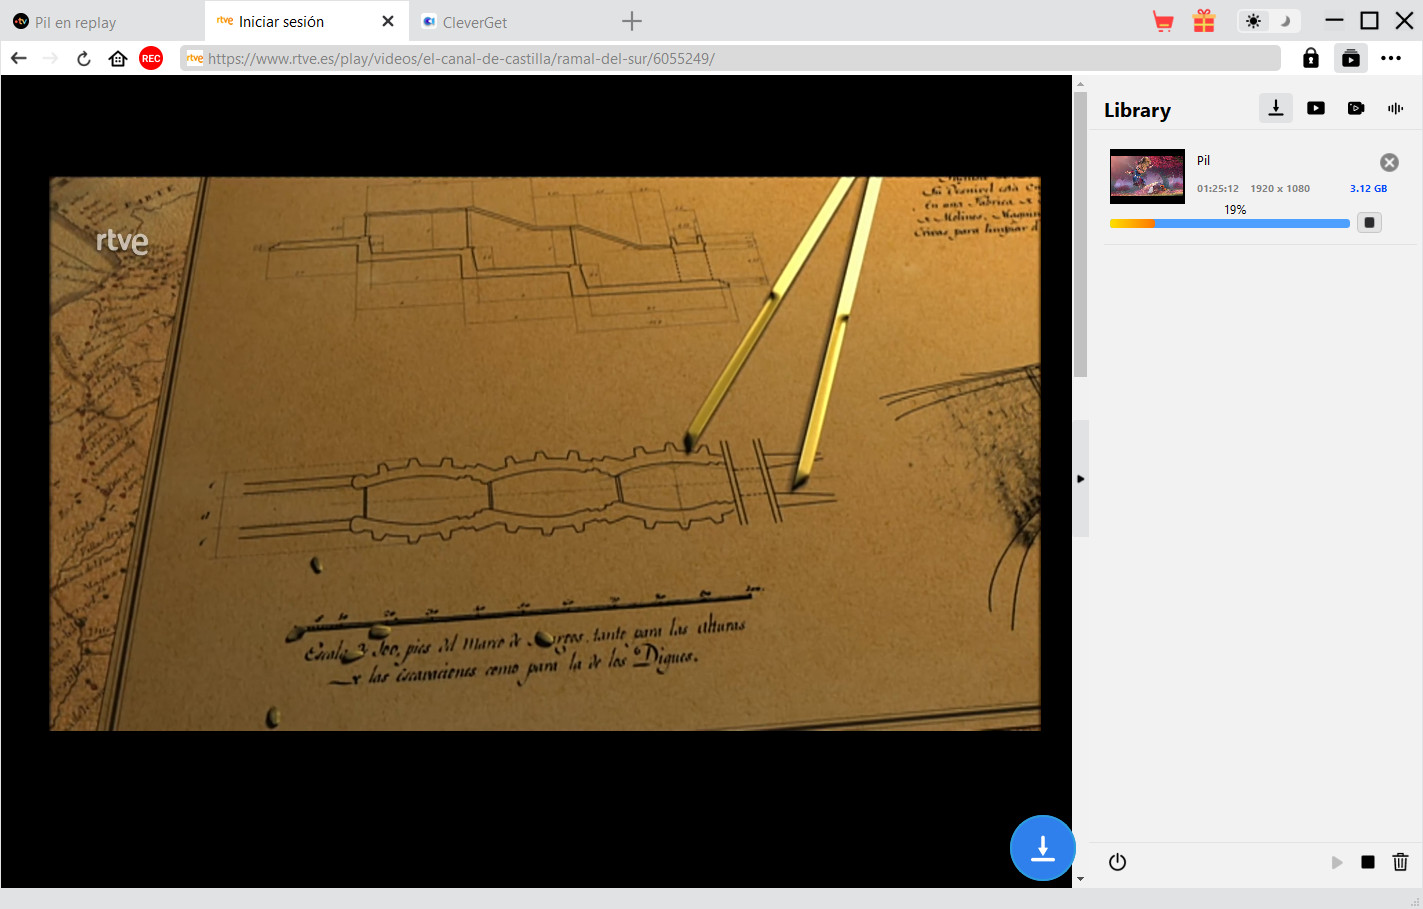The image size is (1423, 909).
Task: Show the Downloading list in Library
Action: pos(1276,108)
